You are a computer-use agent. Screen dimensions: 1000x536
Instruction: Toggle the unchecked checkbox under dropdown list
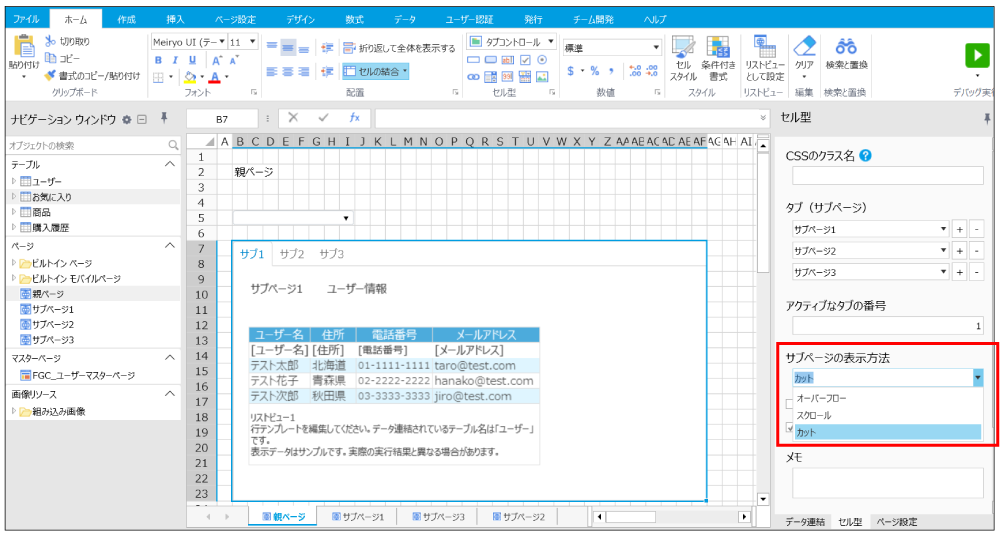point(790,402)
